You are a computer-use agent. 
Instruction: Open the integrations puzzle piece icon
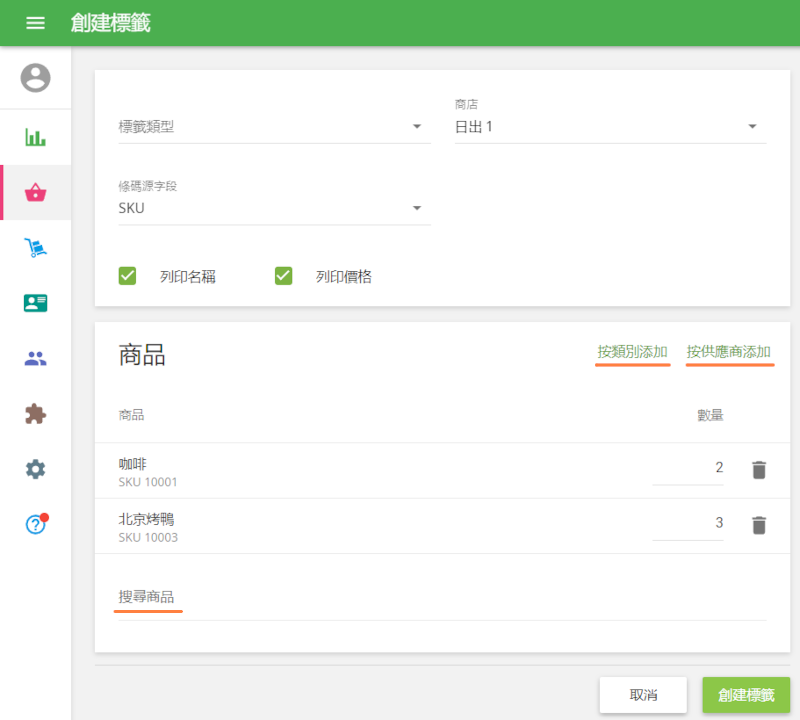point(35,414)
